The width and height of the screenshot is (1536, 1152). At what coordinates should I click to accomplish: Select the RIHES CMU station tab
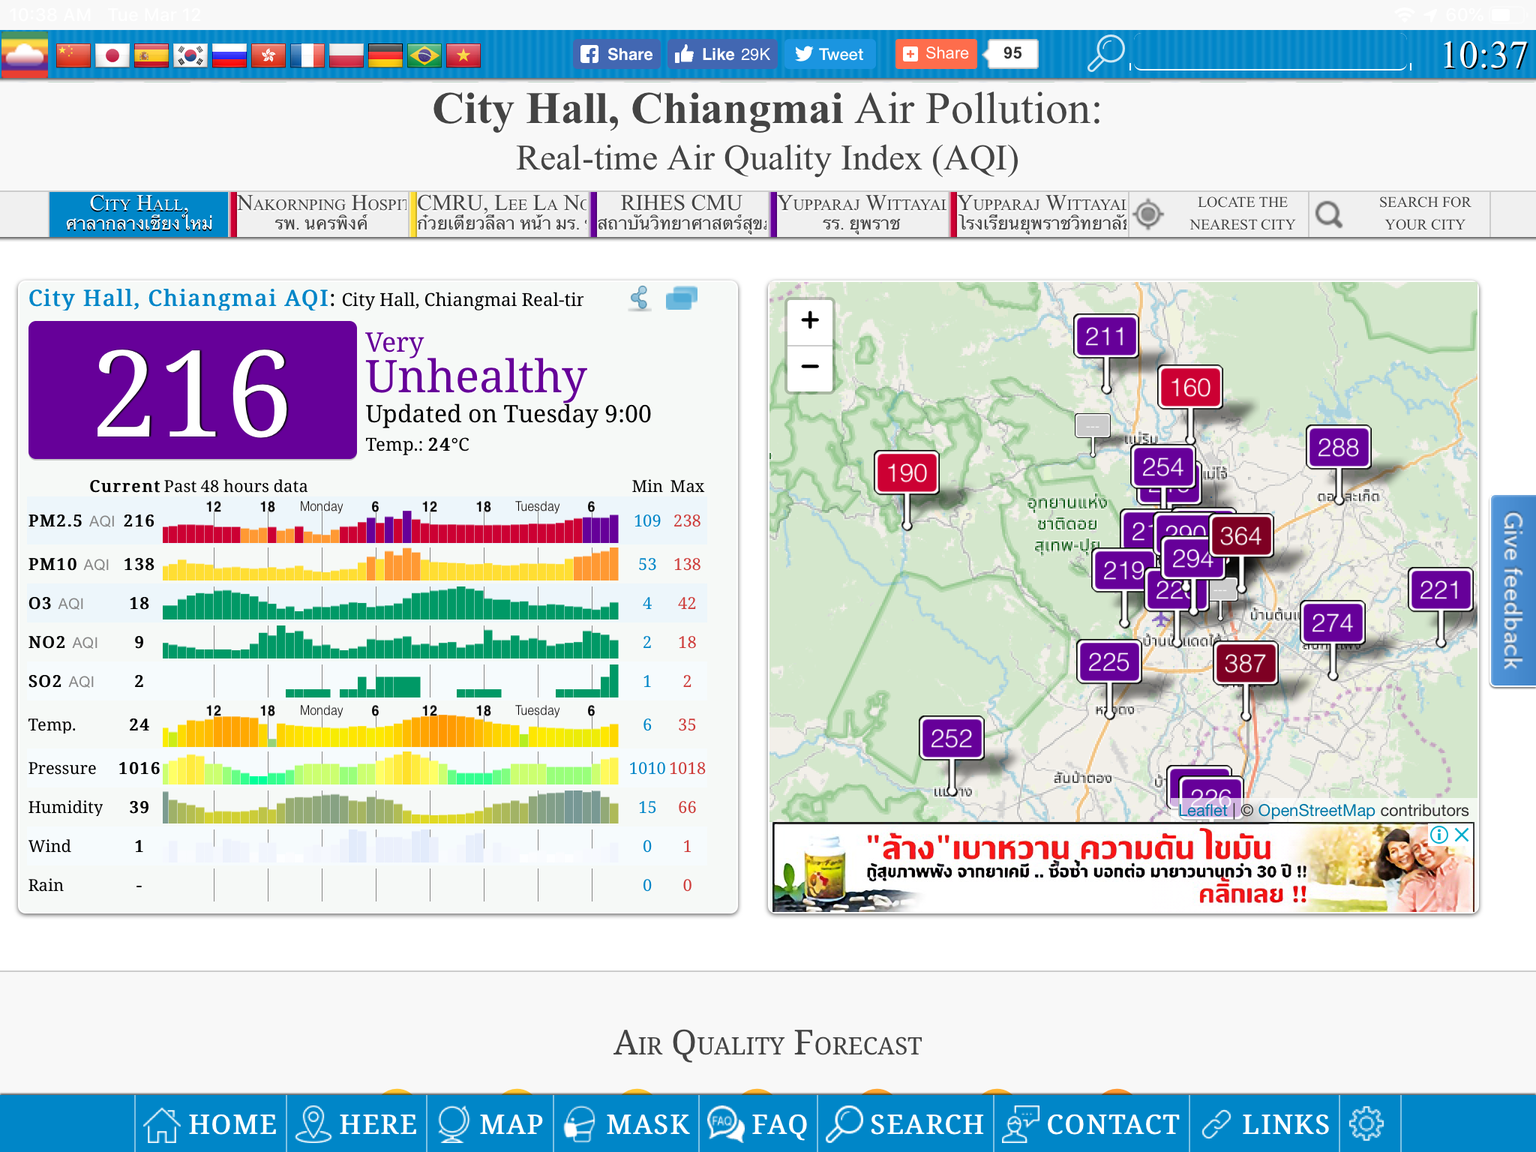coord(681,214)
